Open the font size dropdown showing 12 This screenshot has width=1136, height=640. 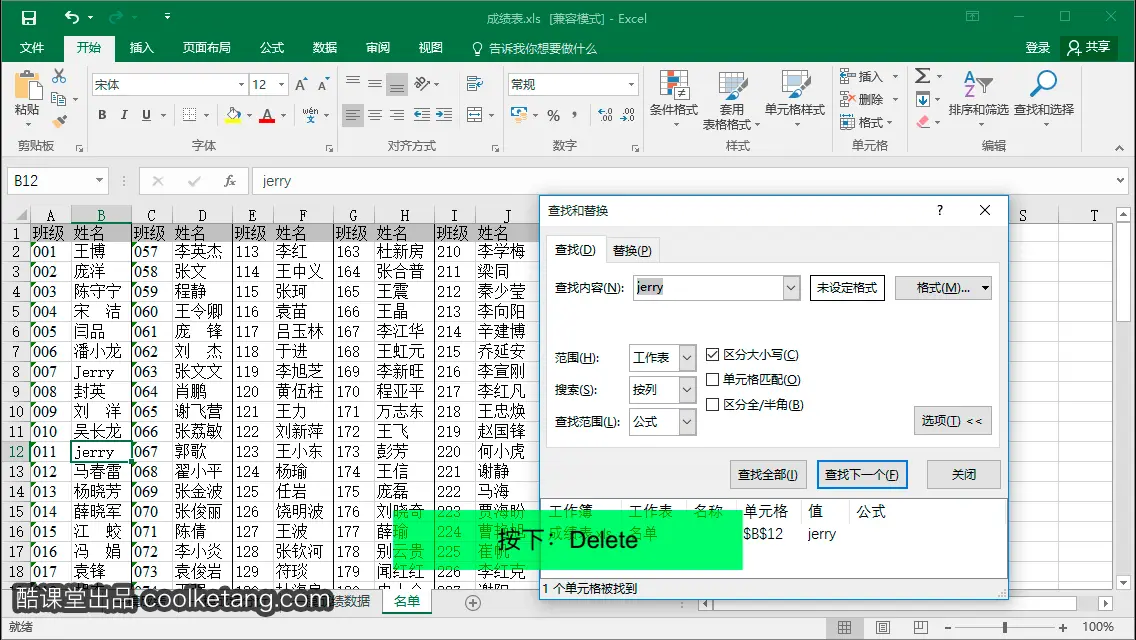[281, 85]
